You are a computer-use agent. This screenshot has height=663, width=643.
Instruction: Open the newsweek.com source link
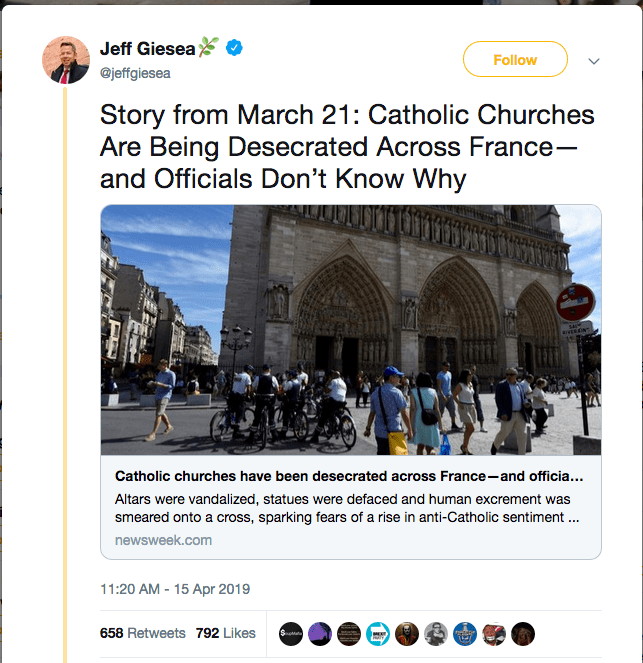tap(156, 540)
